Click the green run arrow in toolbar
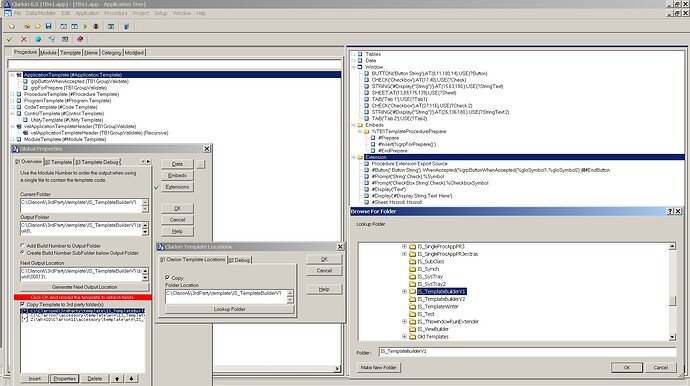 point(86,26)
